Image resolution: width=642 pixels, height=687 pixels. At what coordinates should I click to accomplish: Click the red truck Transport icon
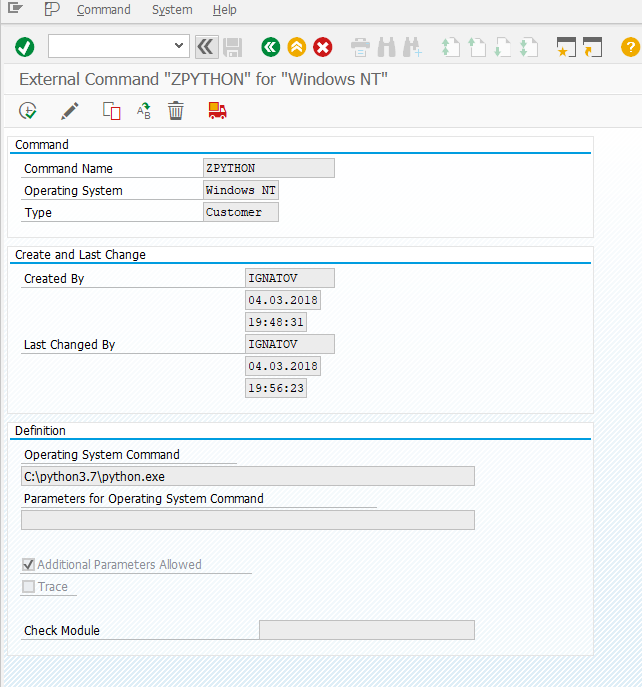pyautogui.click(x=217, y=110)
